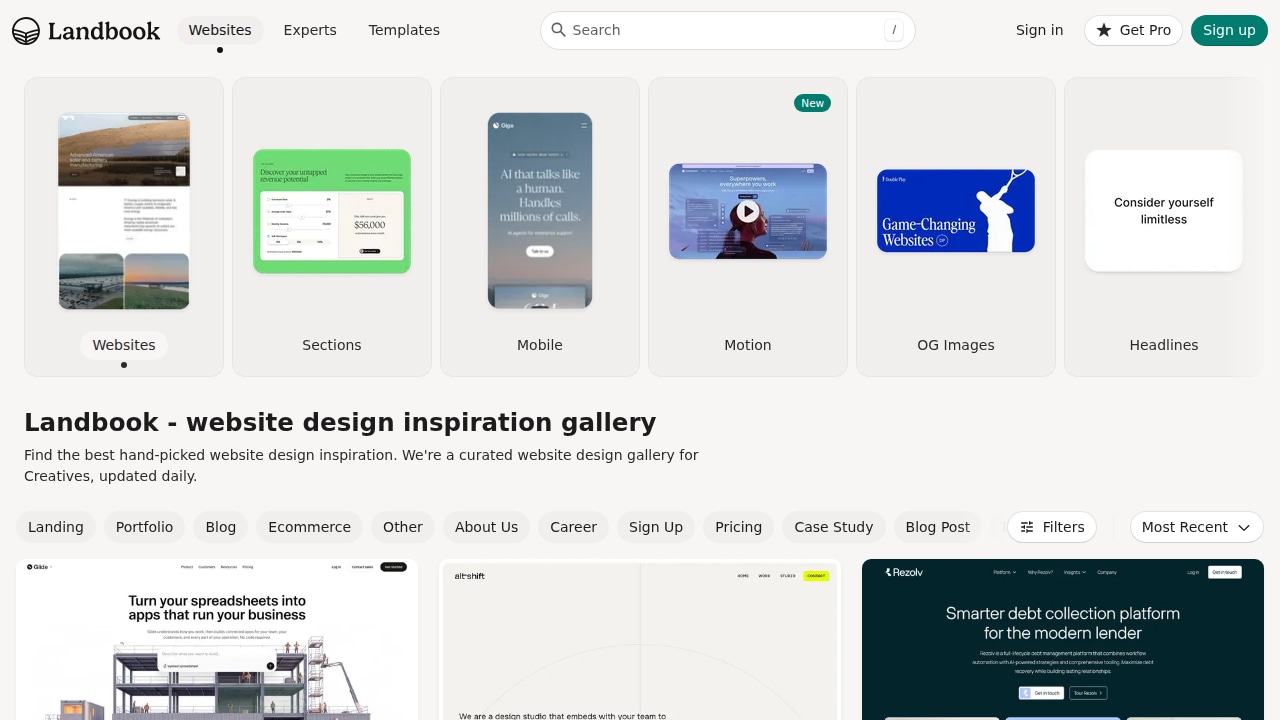
Task: Select the Headlines category card
Action: click(1164, 227)
